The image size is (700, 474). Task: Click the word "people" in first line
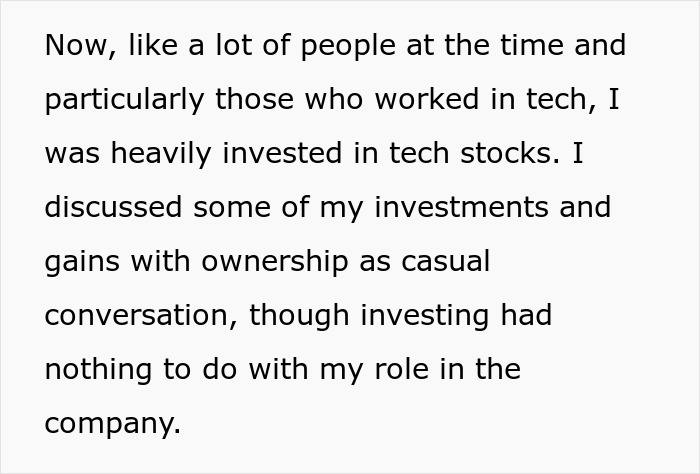[348, 46]
